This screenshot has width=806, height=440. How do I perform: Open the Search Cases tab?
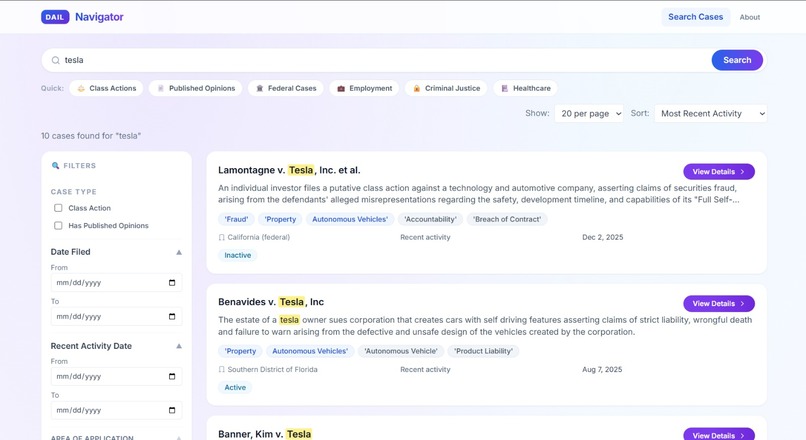coord(695,17)
